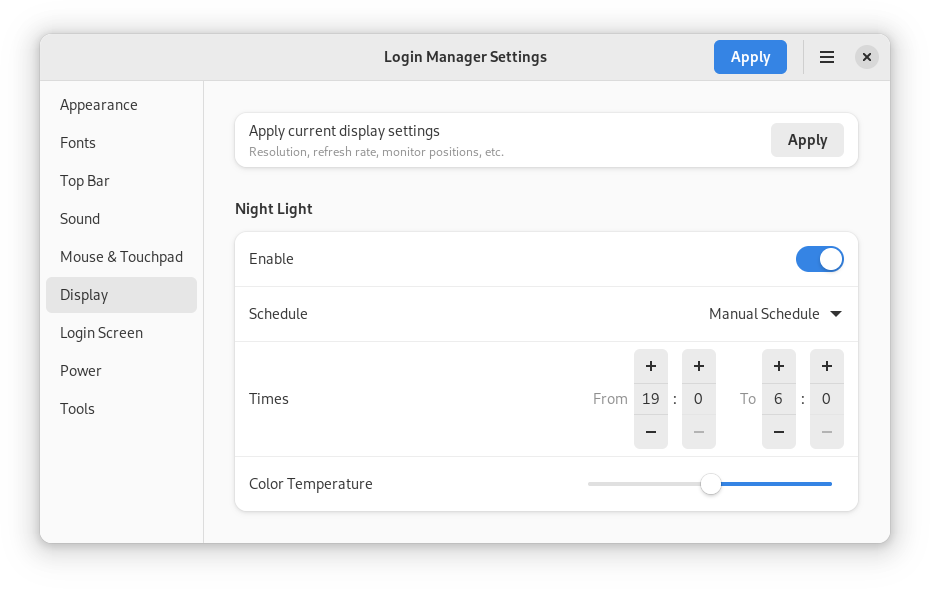Decrease the From hour value
Image resolution: width=930 pixels, height=589 pixels.
click(651, 432)
